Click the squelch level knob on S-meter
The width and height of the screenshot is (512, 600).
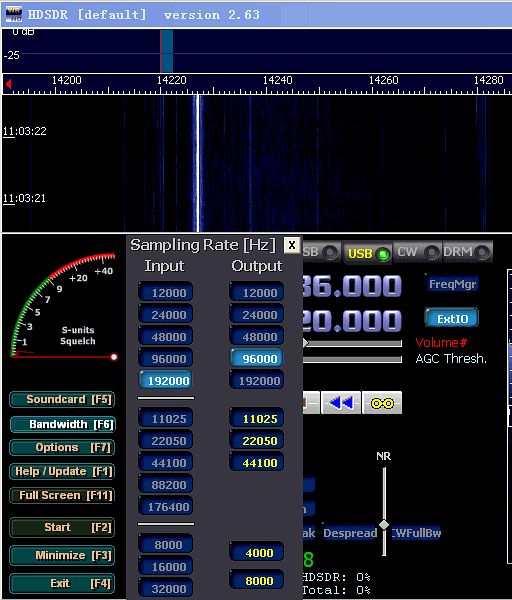pyautogui.click(x=114, y=357)
